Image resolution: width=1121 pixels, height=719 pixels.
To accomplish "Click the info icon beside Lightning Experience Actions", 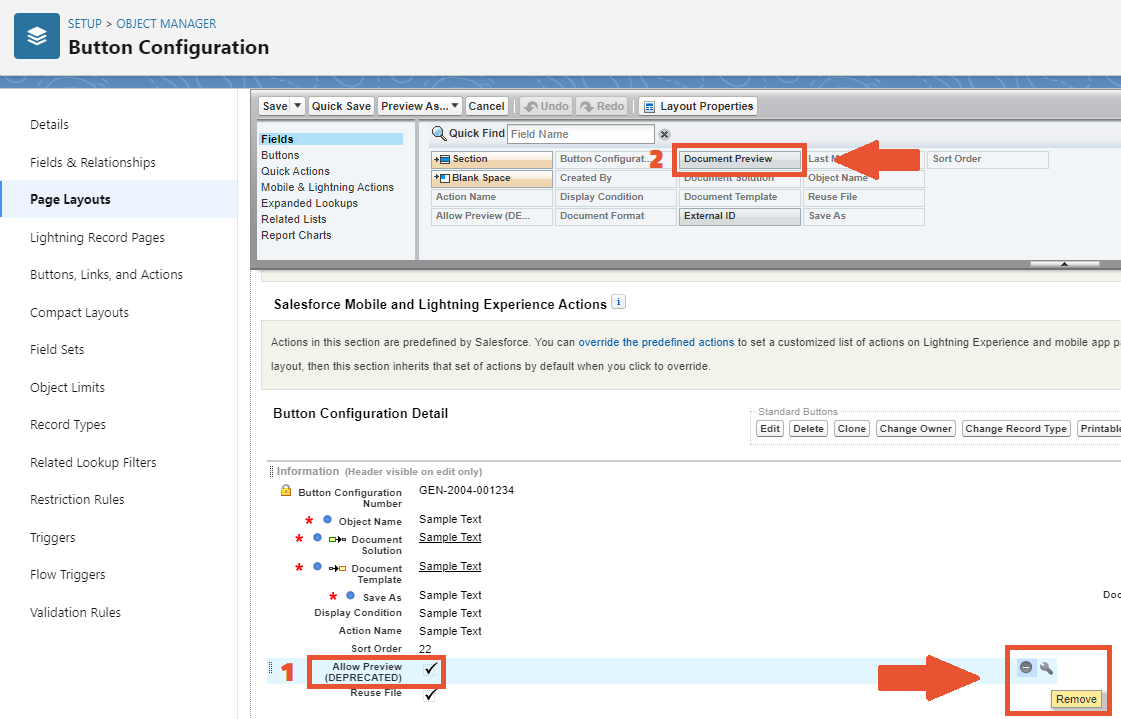I will pyautogui.click(x=618, y=302).
